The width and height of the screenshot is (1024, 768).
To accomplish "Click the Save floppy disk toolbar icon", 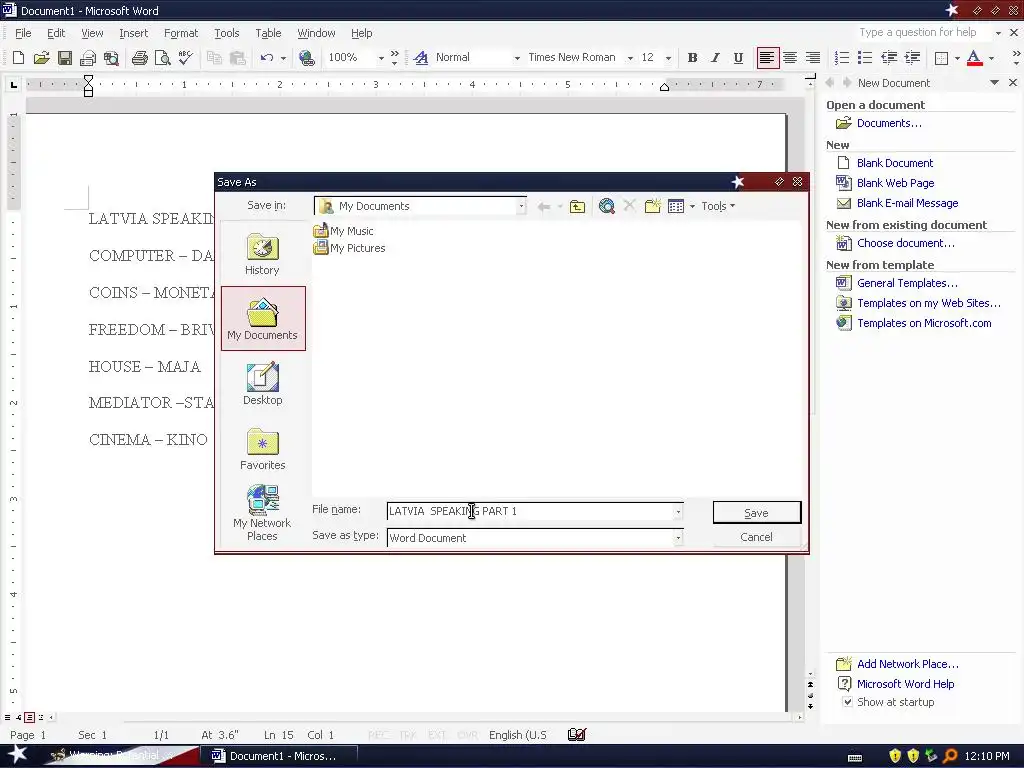I will tap(65, 58).
